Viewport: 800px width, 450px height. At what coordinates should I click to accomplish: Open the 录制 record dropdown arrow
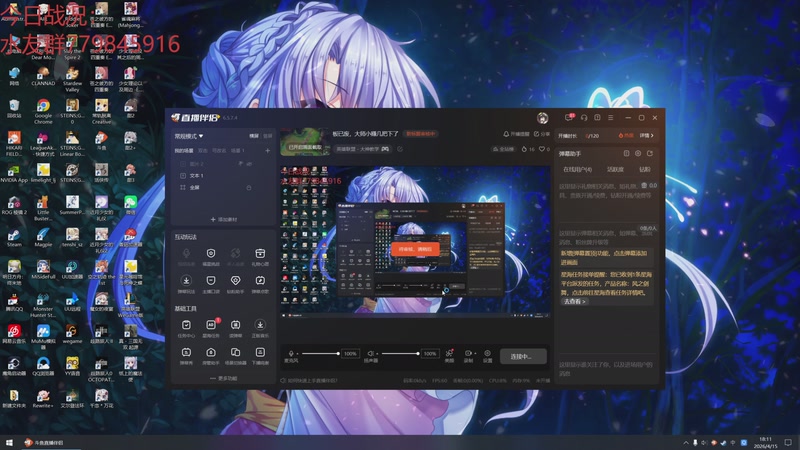tap(475, 353)
